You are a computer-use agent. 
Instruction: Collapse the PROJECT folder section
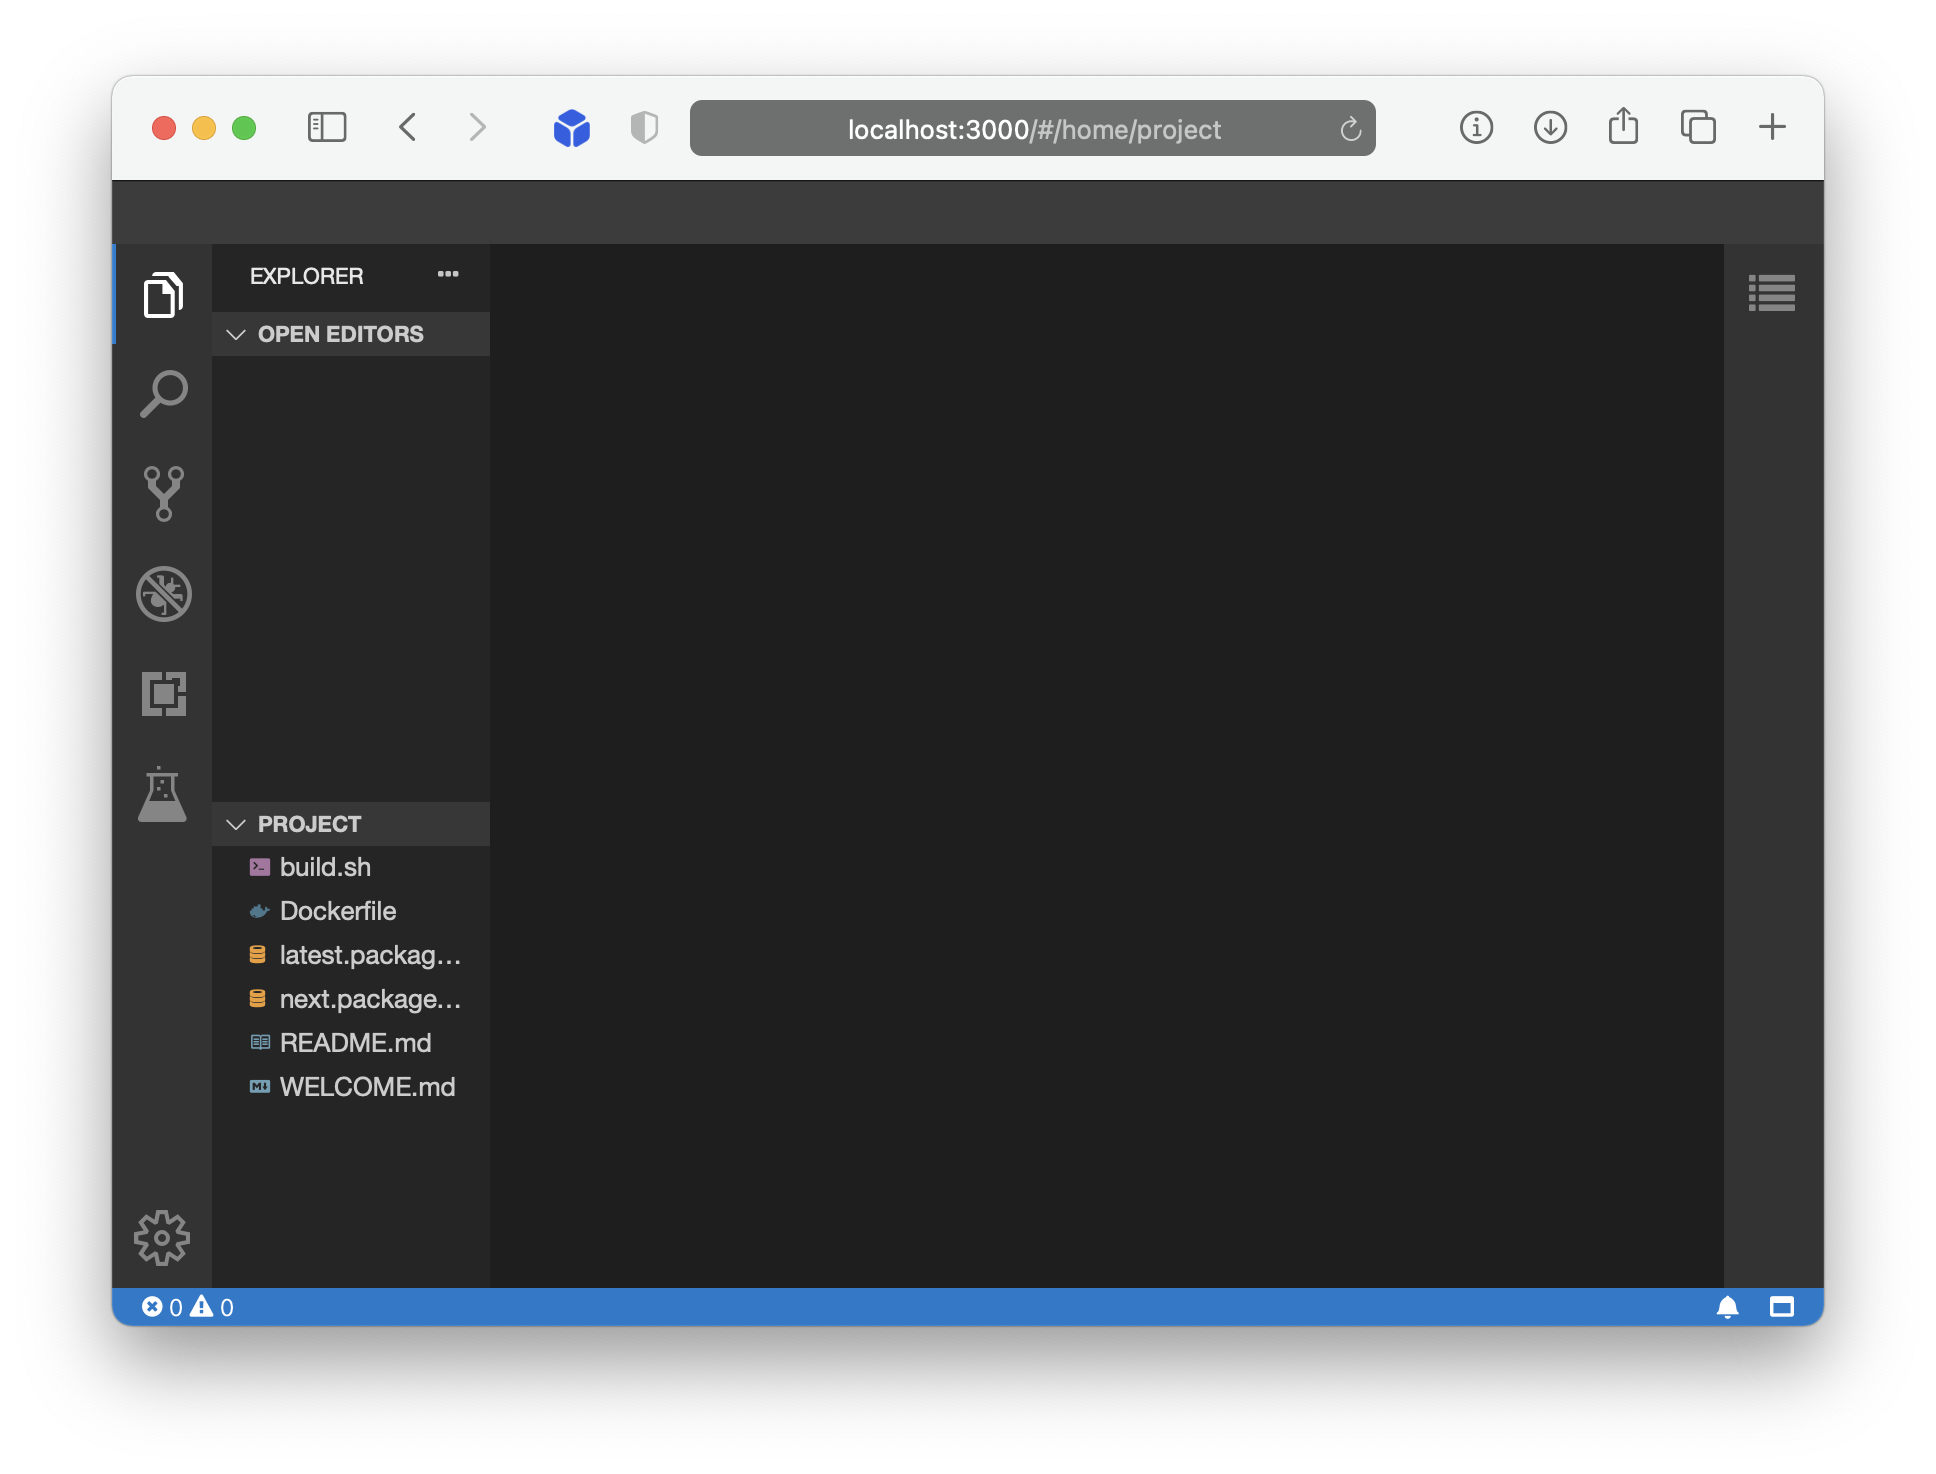point(237,824)
